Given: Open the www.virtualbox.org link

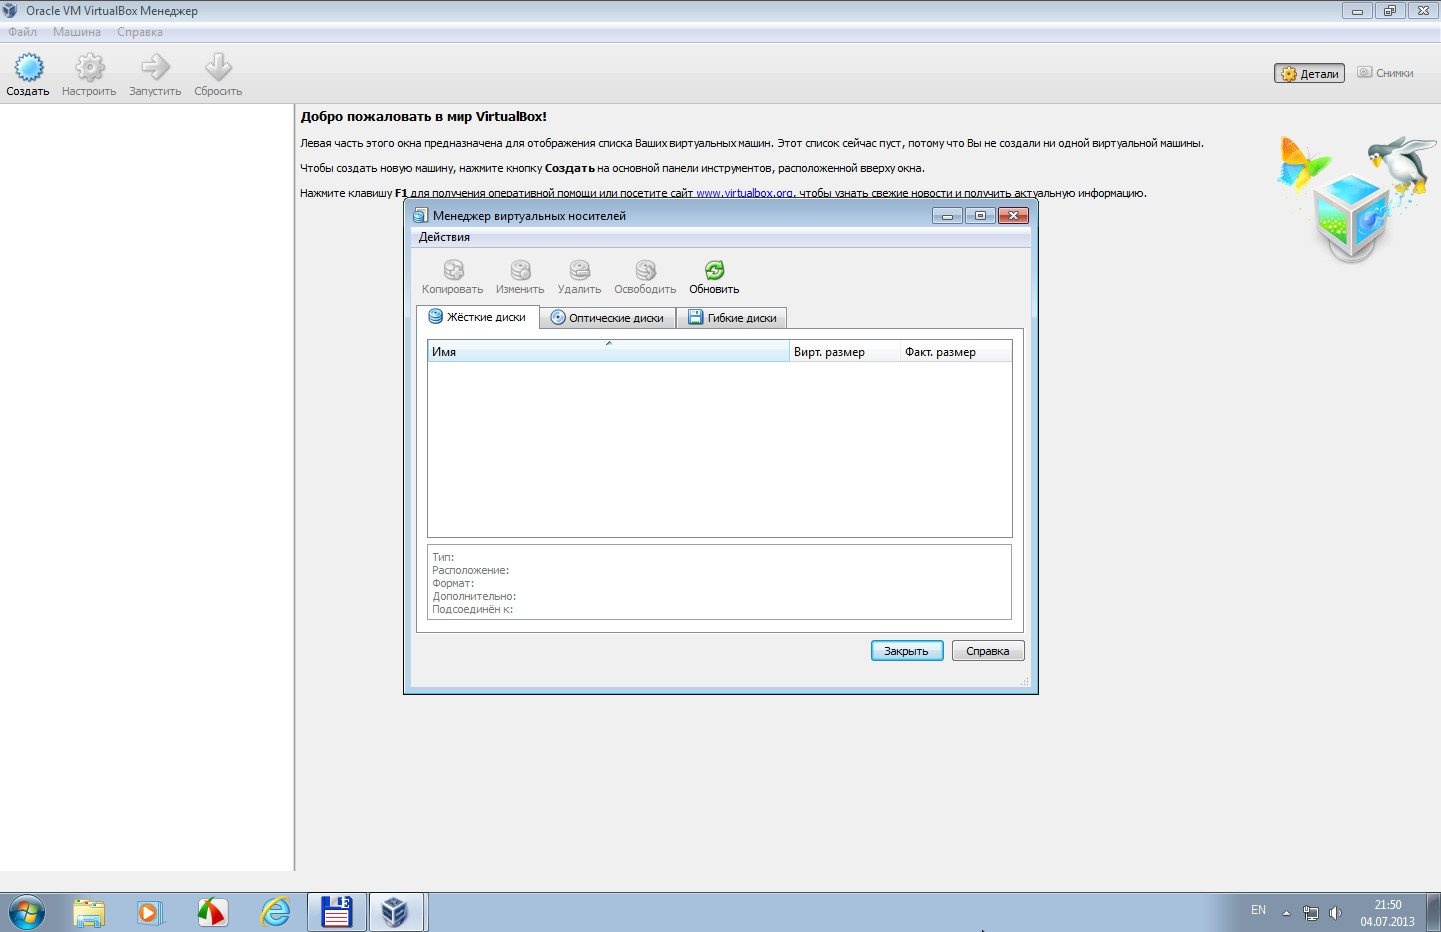Looking at the screenshot, I should pyautogui.click(x=745, y=193).
